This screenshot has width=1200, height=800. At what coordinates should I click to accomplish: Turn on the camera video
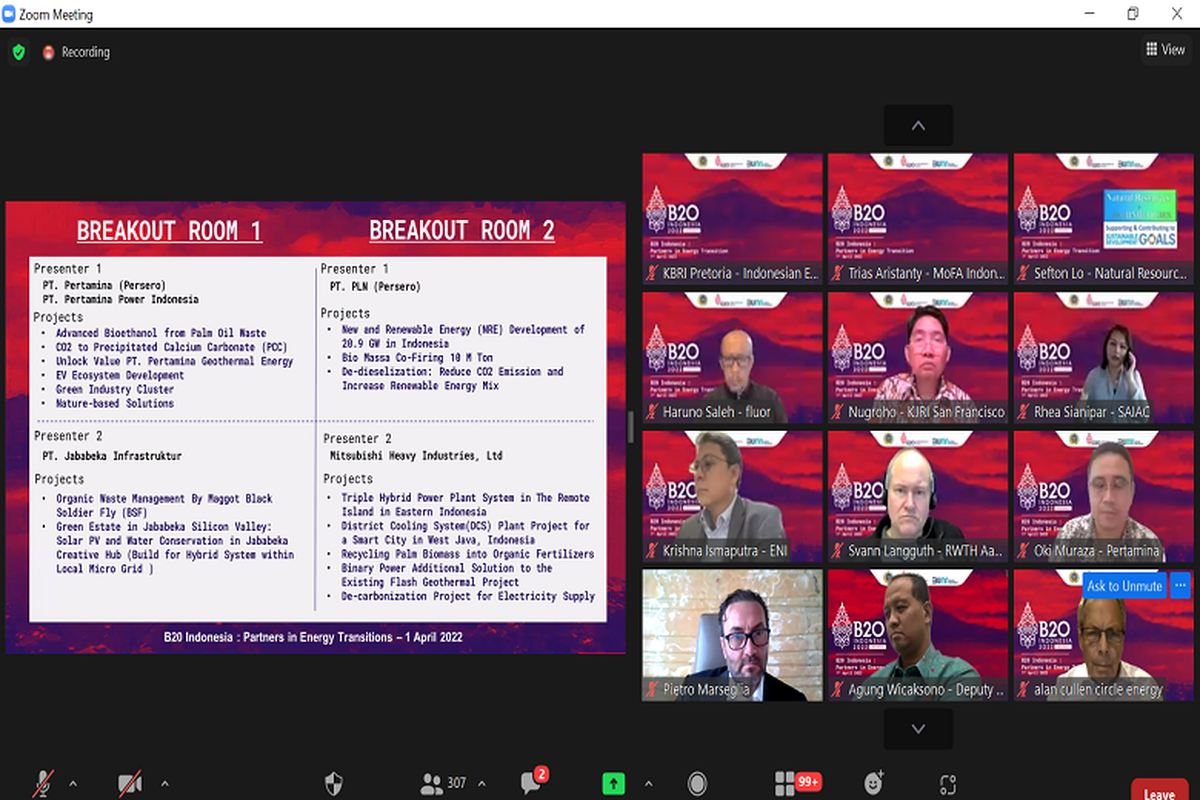129,783
